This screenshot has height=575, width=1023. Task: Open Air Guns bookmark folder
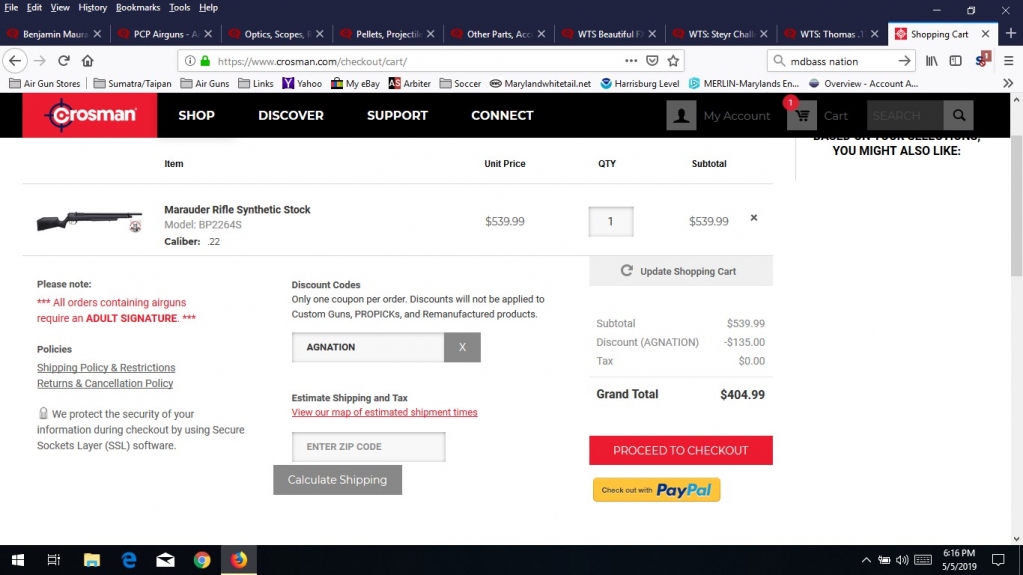click(x=205, y=84)
